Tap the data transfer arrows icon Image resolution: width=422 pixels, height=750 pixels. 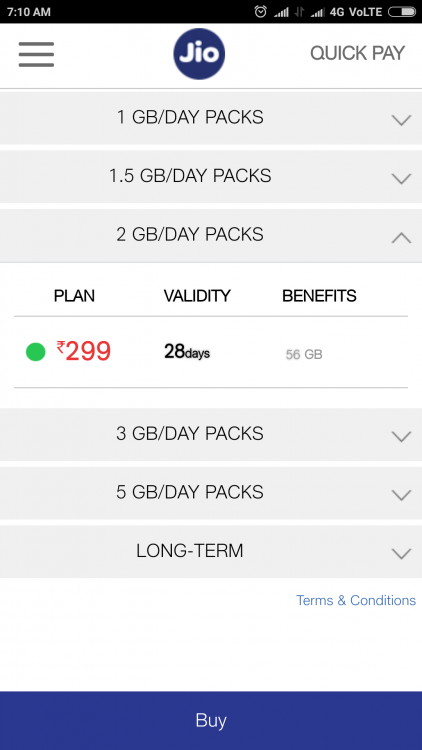300,12
